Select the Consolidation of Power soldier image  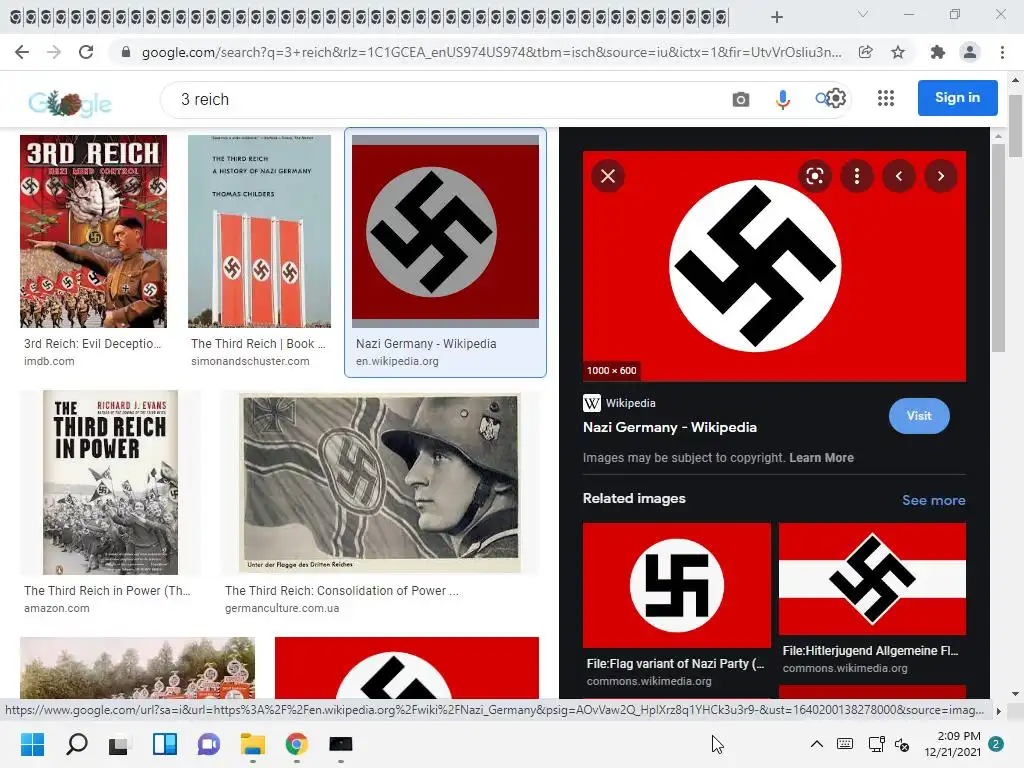(380, 483)
